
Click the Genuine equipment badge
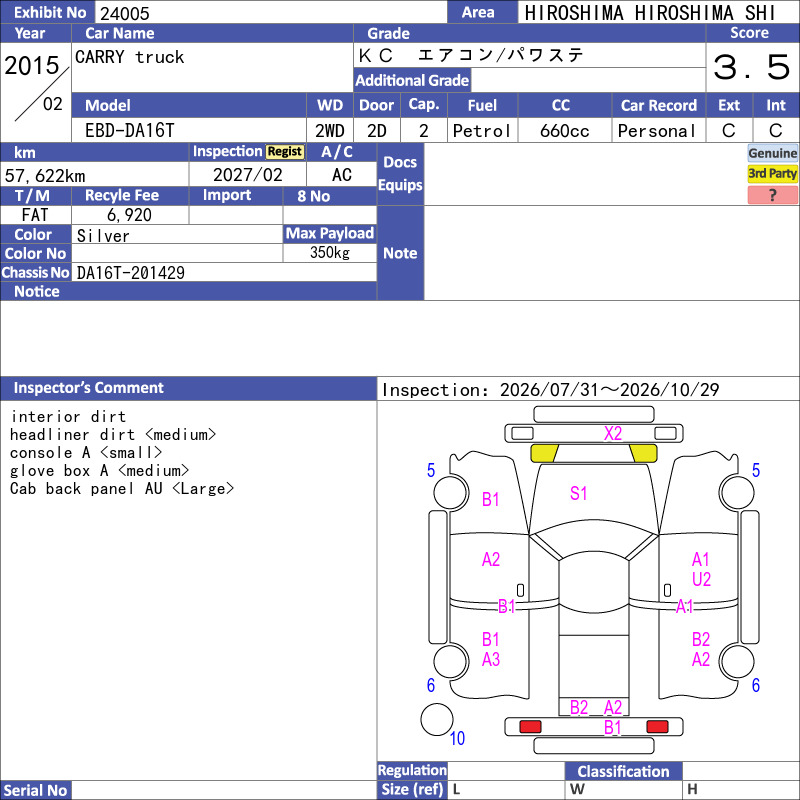[x=772, y=153]
